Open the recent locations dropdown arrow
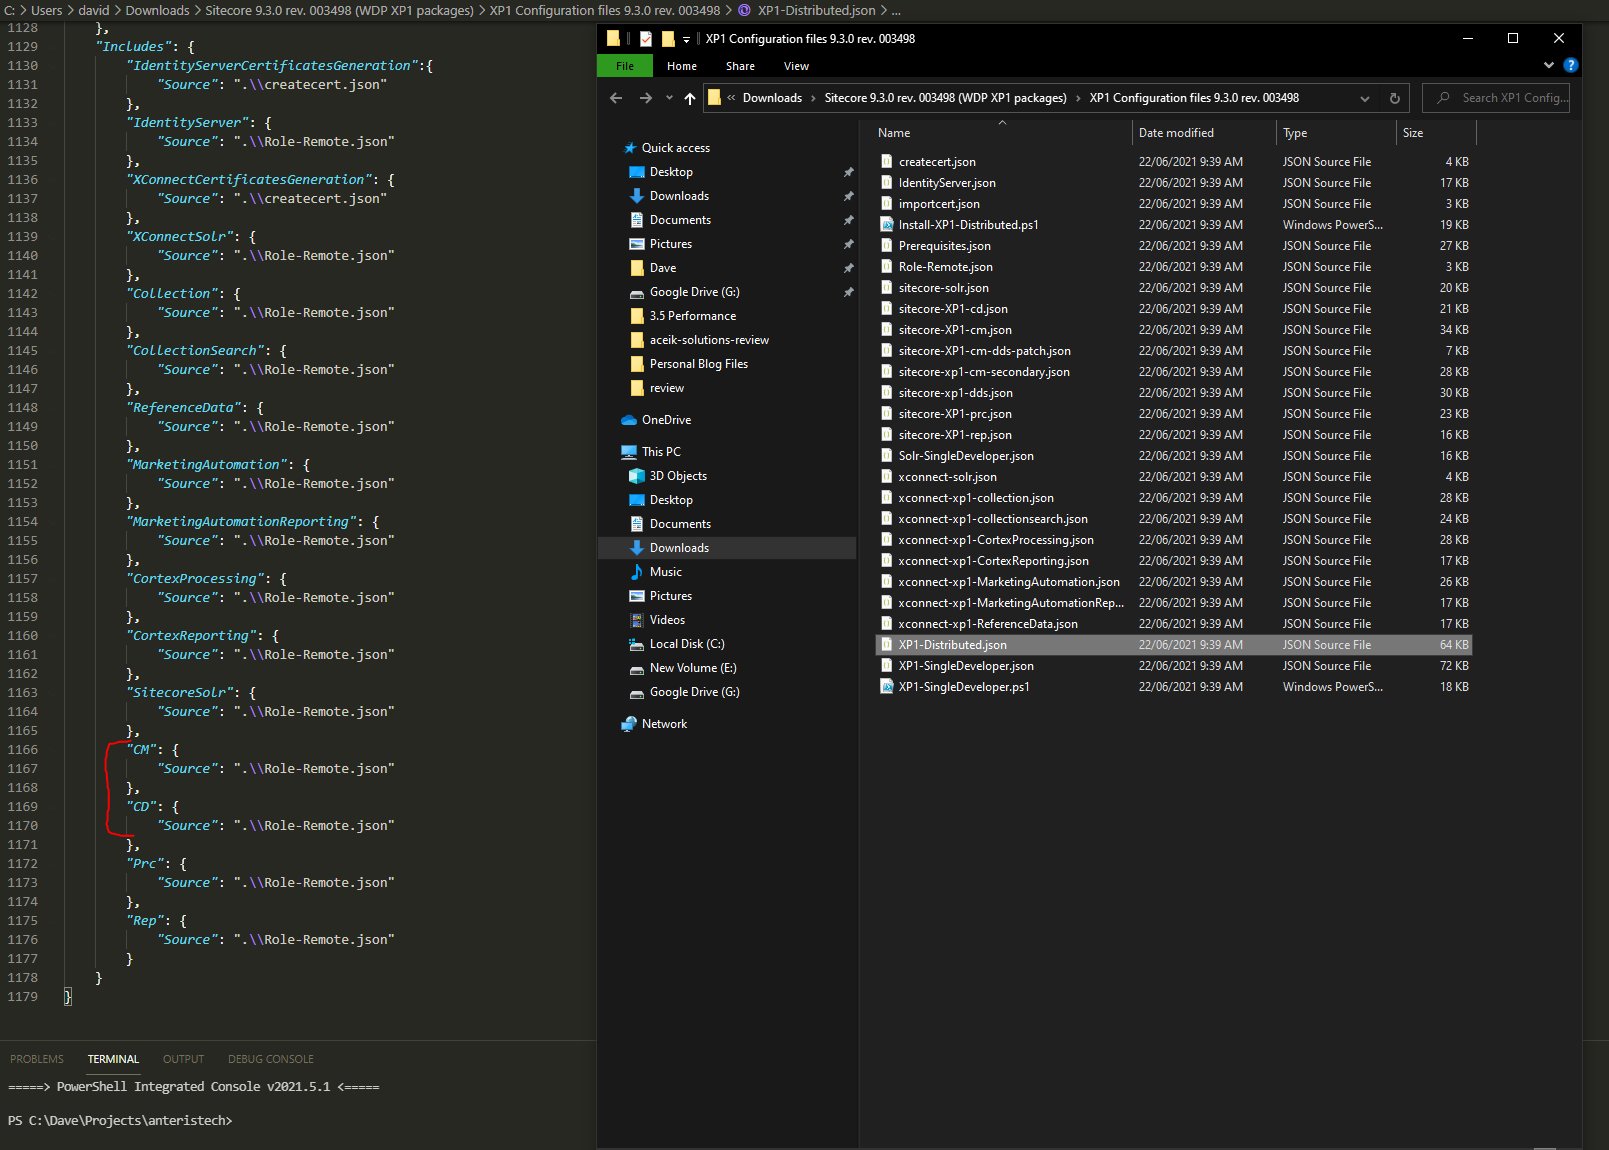The height and width of the screenshot is (1150, 1609). (669, 98)
